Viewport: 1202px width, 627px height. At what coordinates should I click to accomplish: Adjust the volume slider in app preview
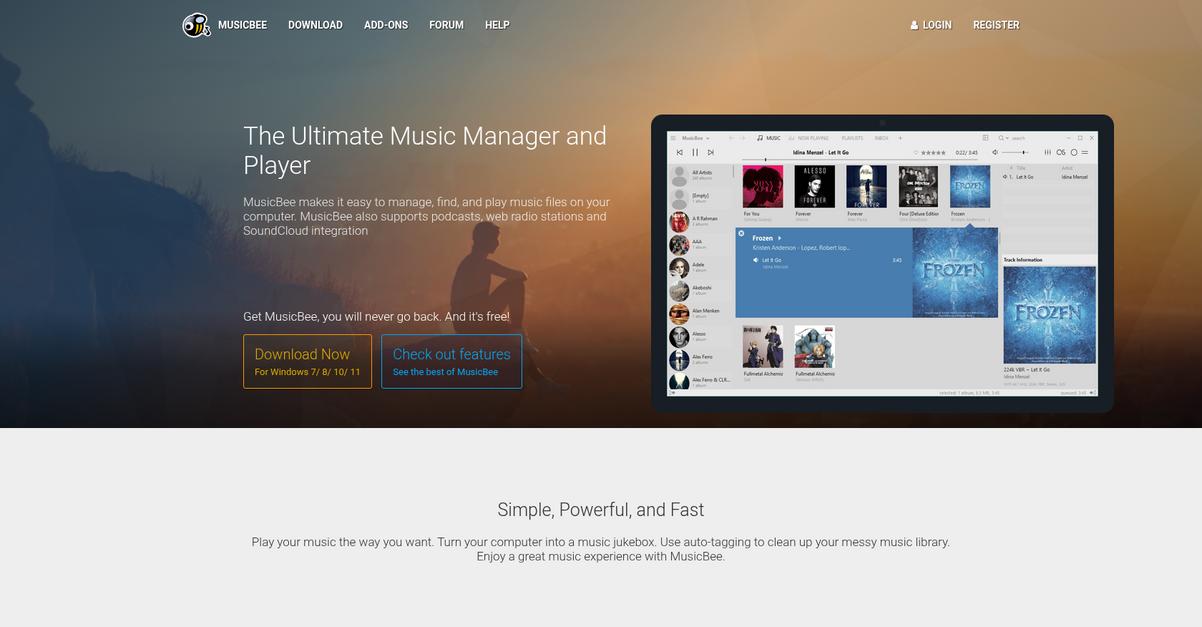click(x=1015, y=152)
